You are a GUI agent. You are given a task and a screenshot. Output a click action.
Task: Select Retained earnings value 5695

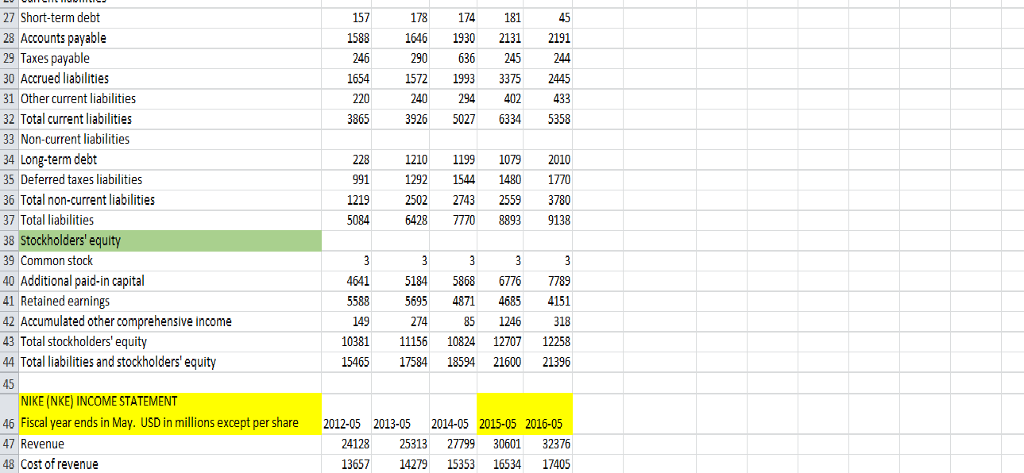pos(400,301)
